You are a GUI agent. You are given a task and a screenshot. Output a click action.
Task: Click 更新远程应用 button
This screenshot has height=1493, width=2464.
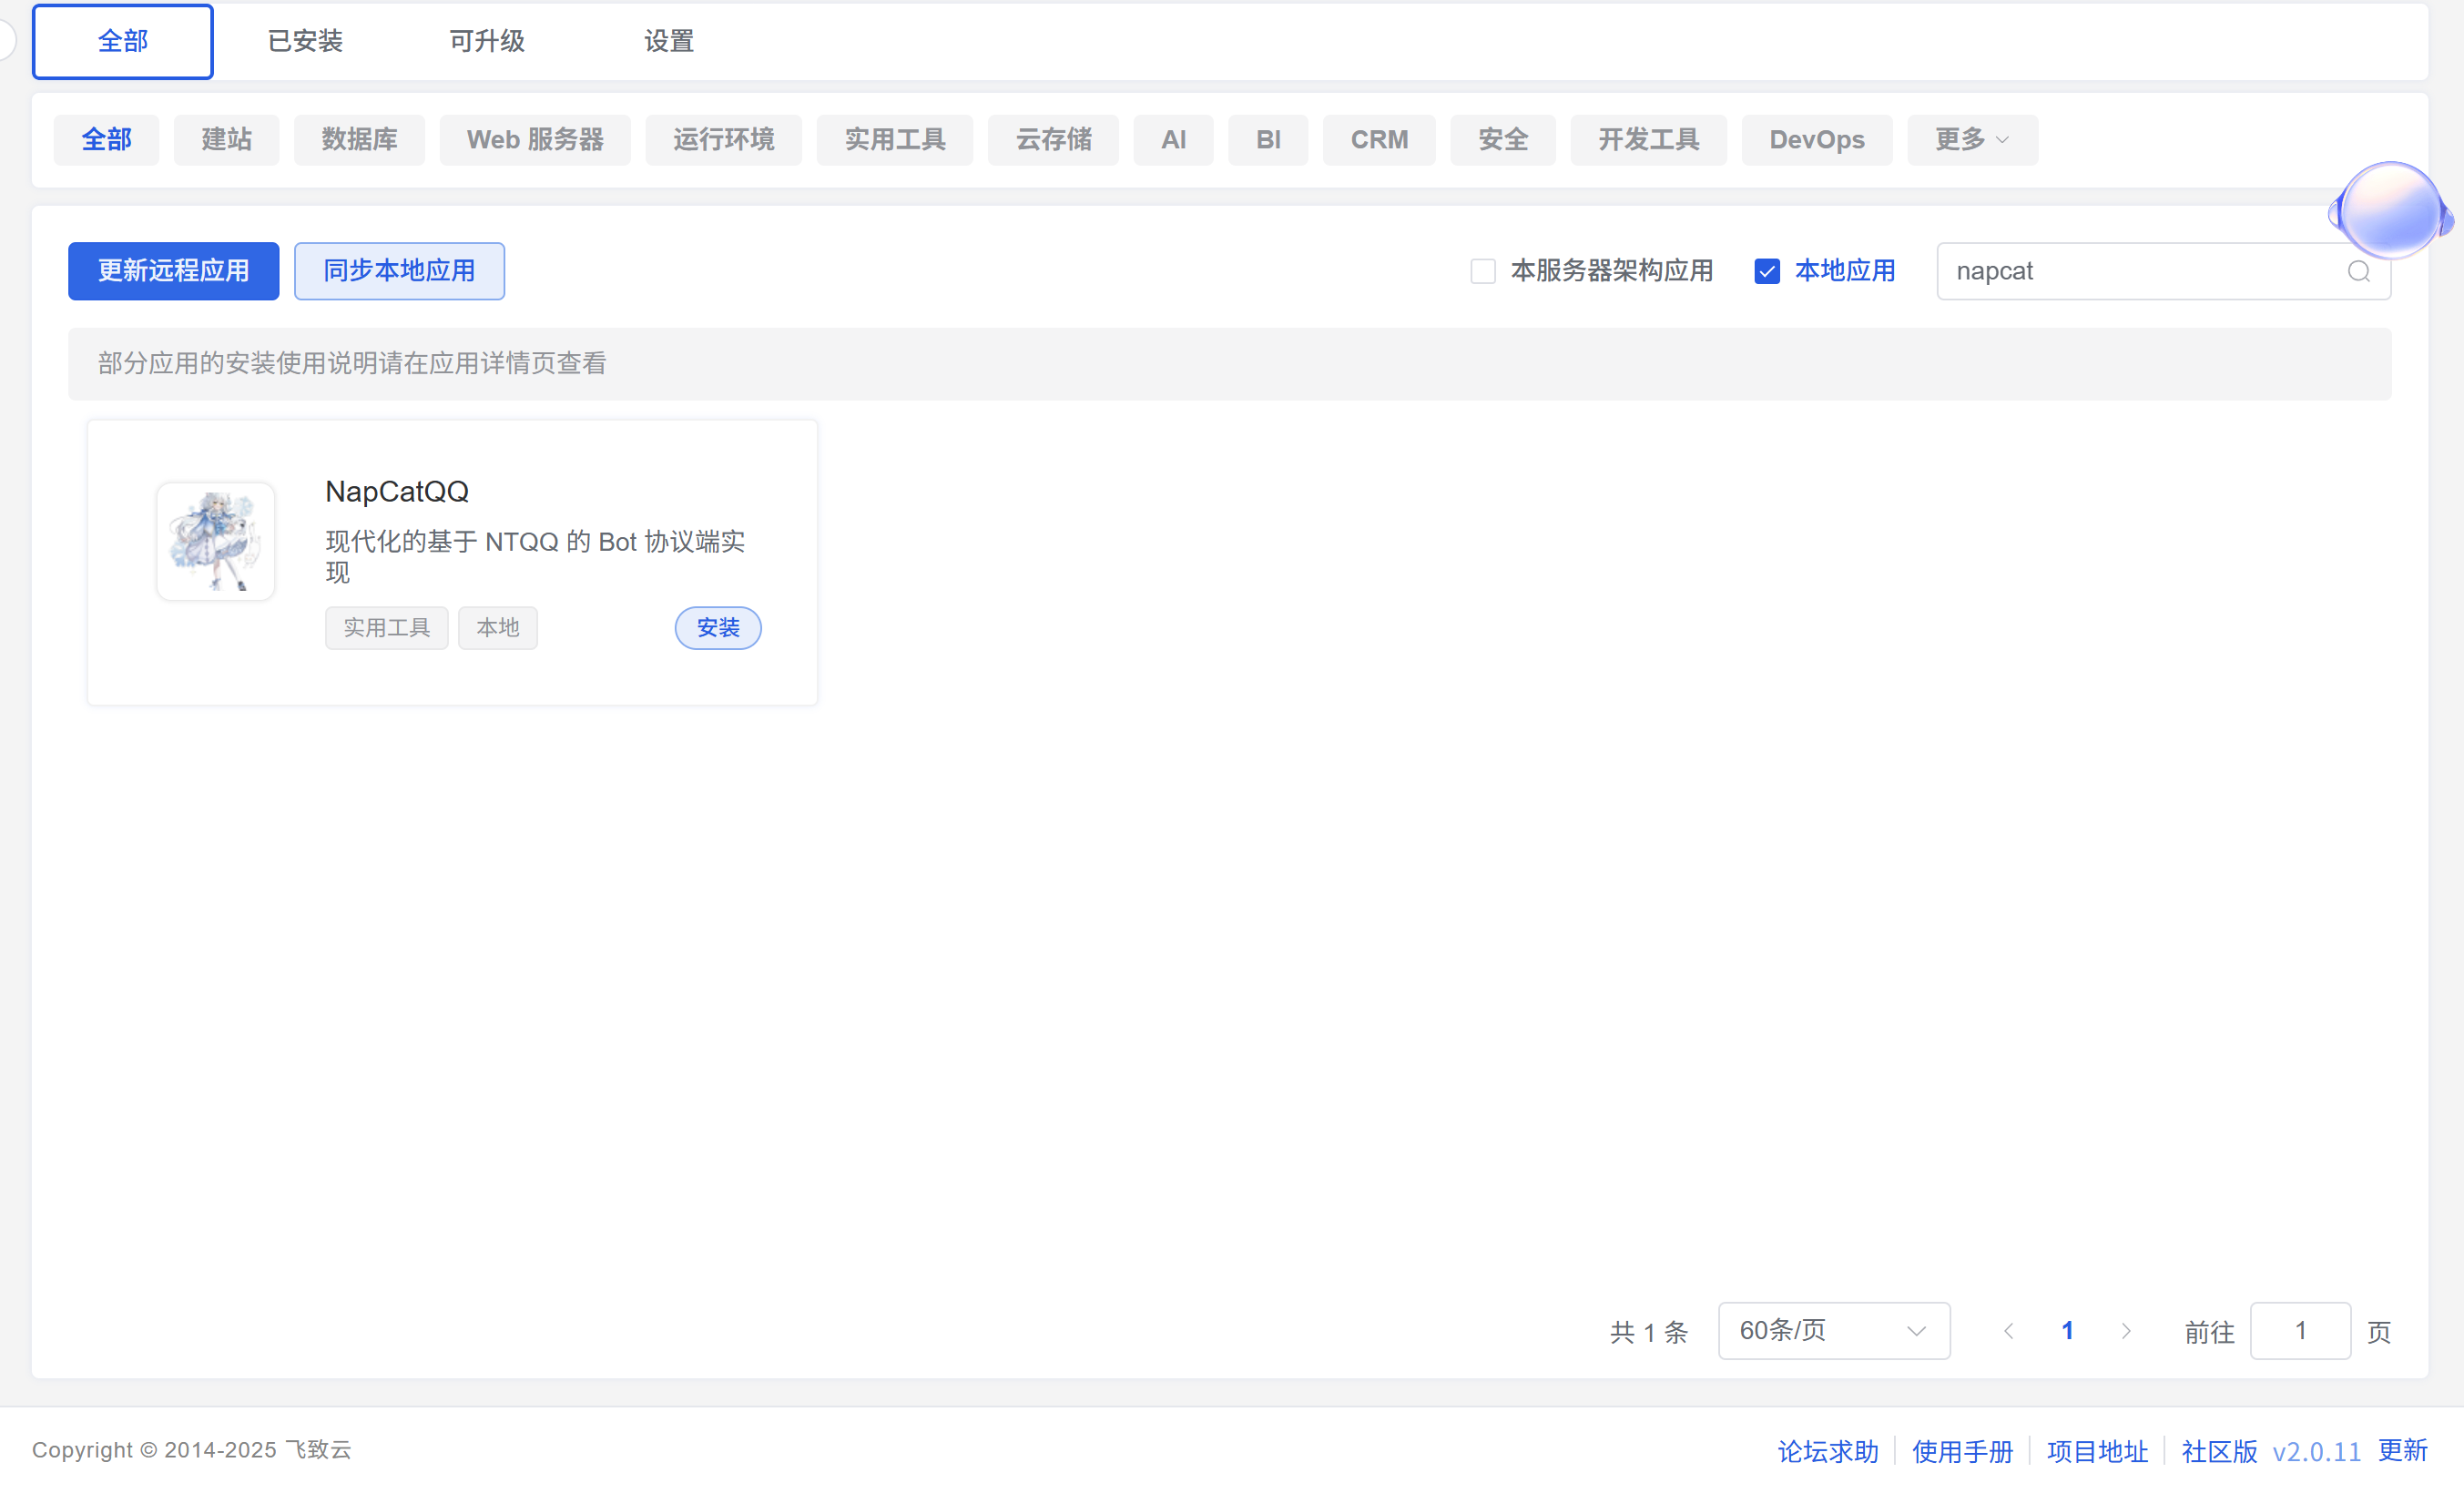pos(173,271)
